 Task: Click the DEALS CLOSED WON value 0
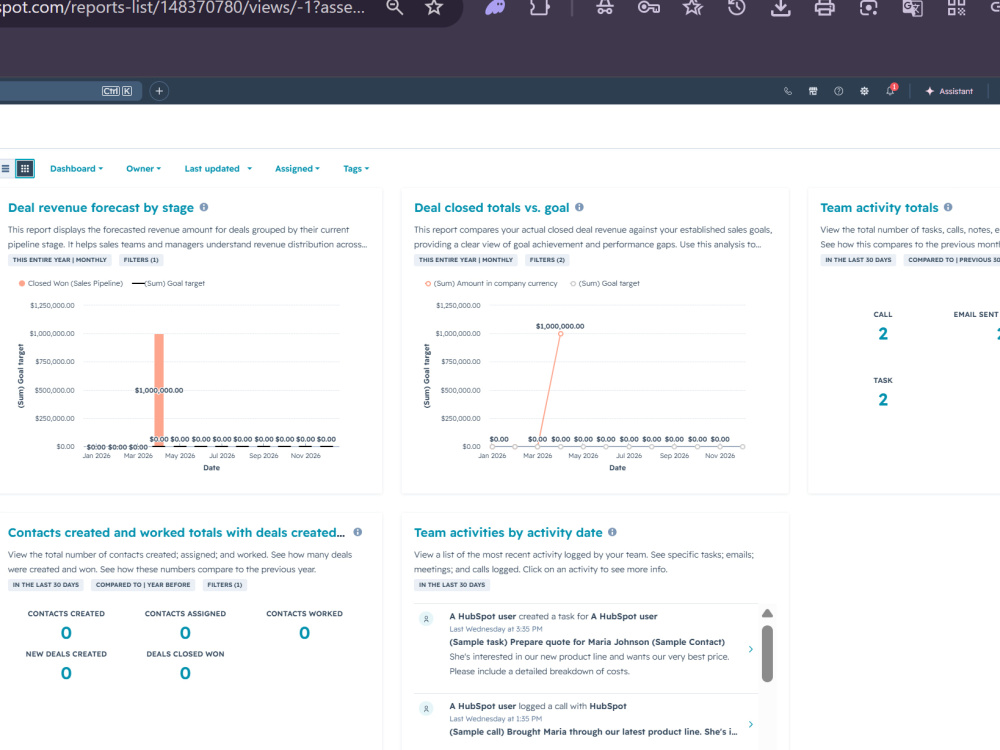point(185,673)
